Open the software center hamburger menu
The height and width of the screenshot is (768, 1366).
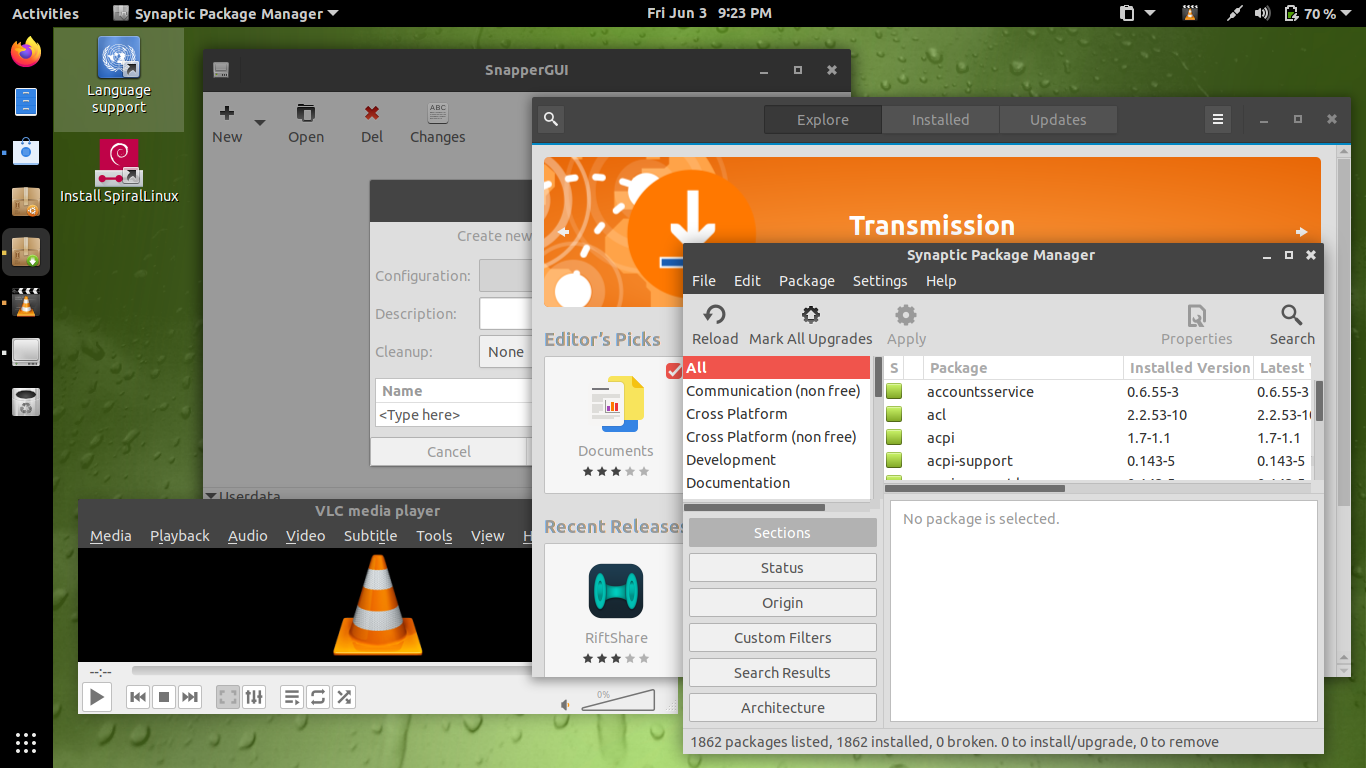click(x=1217, y=119)
